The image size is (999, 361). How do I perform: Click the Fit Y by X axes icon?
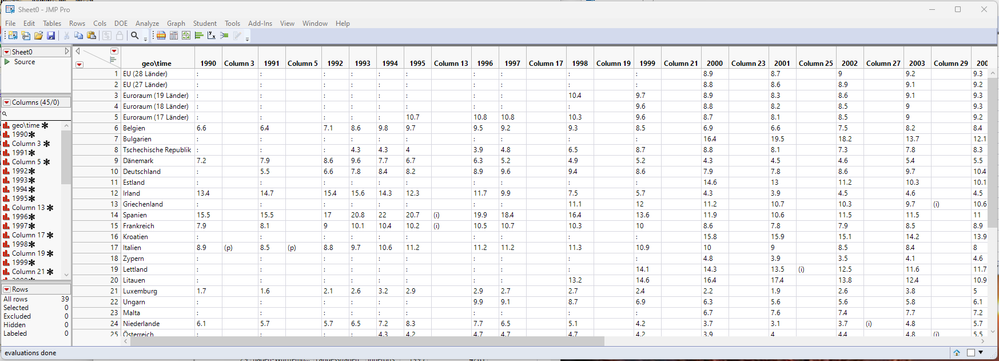[211, 36]
